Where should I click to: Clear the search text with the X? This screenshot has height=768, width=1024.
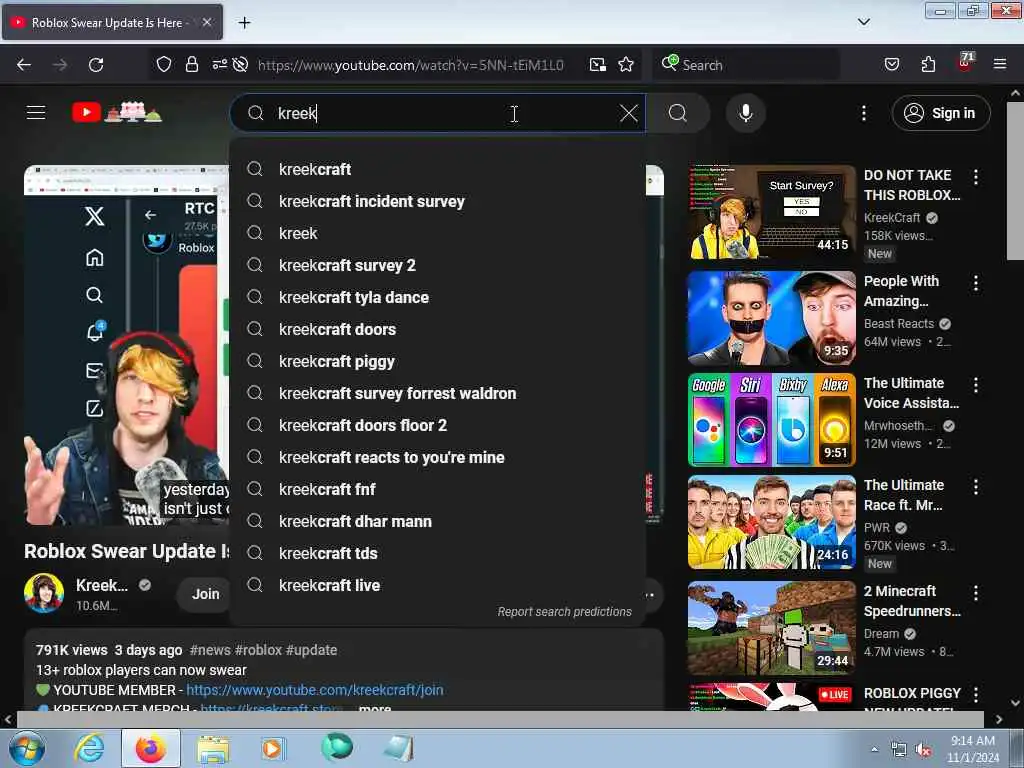tap(628, 114)
